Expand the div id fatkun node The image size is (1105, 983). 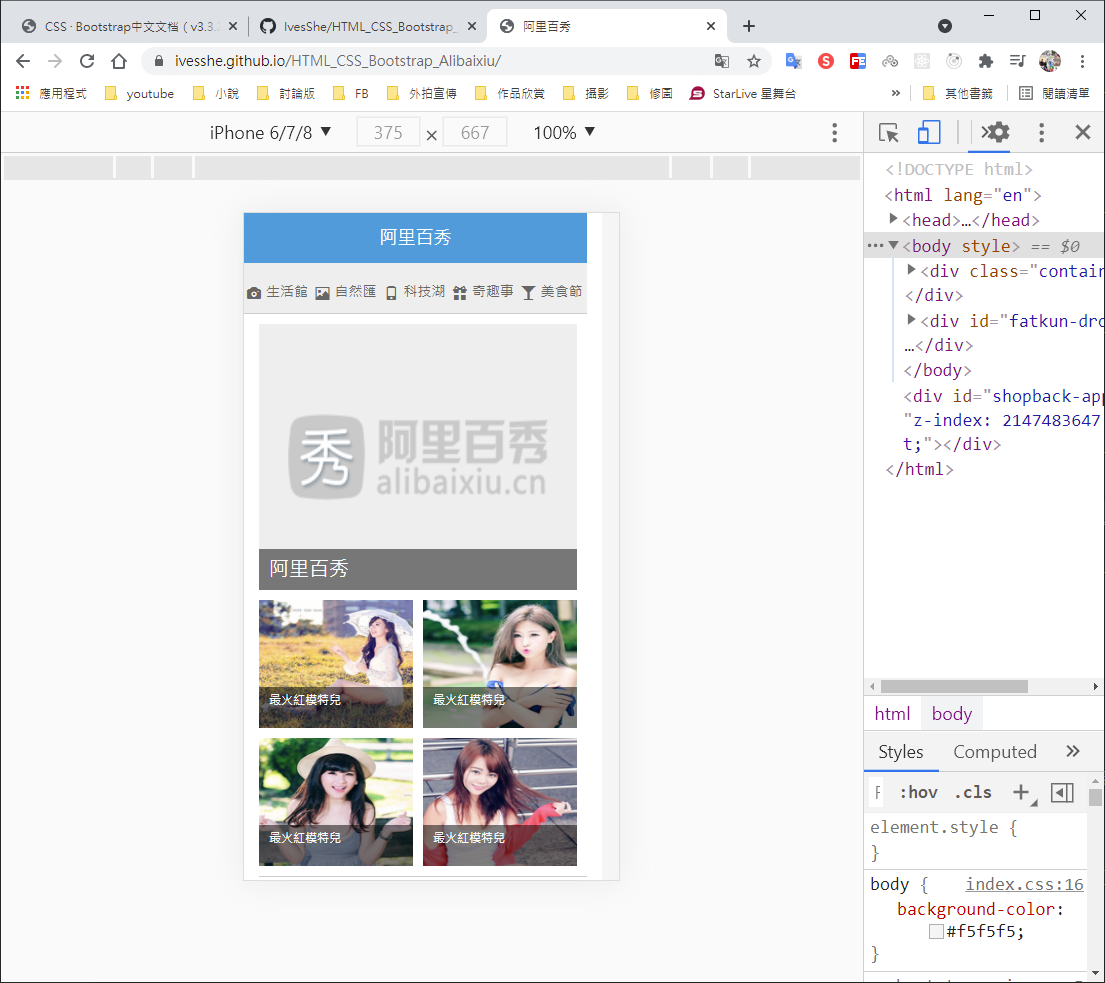pyautogui.click(x=911, y=320)
